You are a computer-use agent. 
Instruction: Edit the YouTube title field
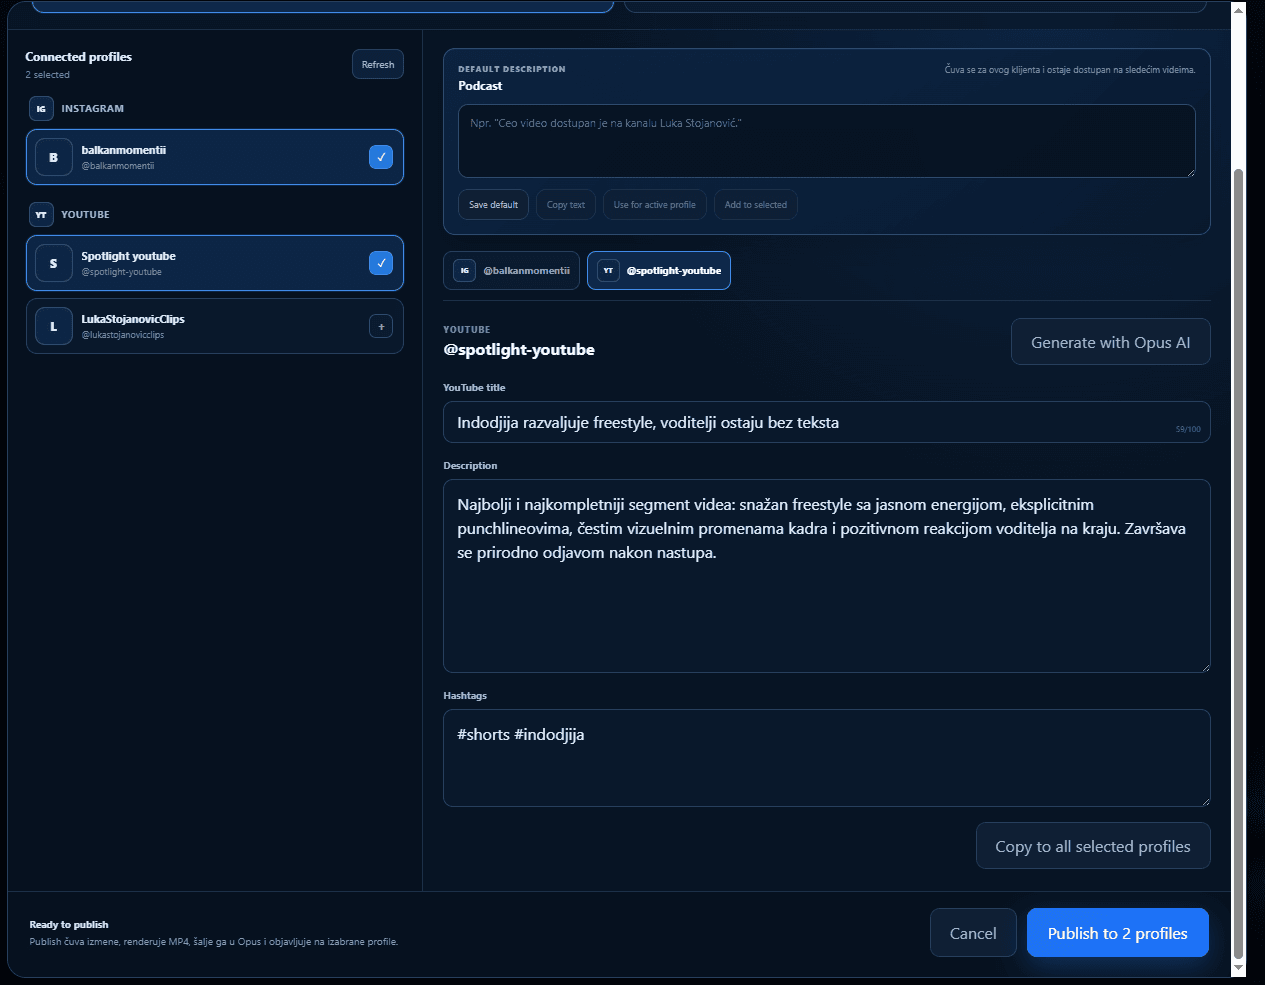827,422
